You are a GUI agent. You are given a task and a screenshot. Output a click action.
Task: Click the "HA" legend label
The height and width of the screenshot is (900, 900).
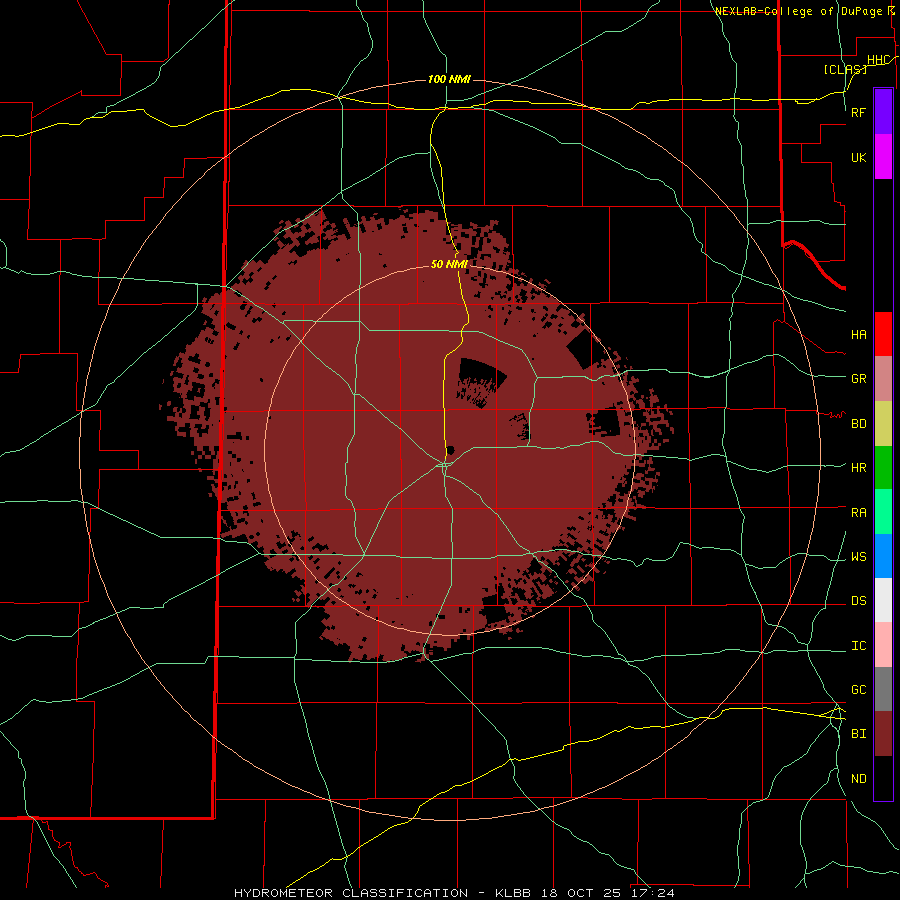click(x=859, y=335)
